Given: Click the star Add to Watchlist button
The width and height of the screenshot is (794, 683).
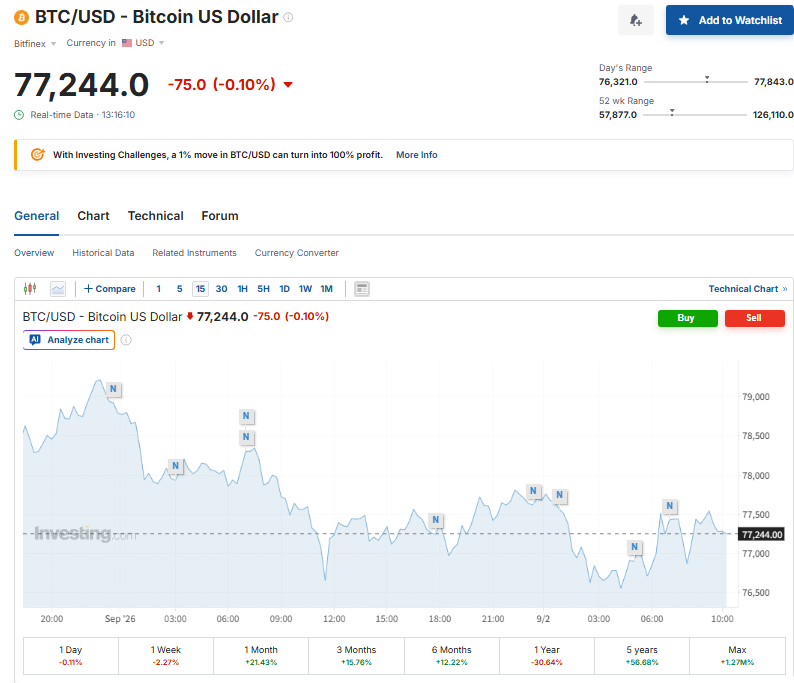Looking at the screenshot, I should 730,20.
